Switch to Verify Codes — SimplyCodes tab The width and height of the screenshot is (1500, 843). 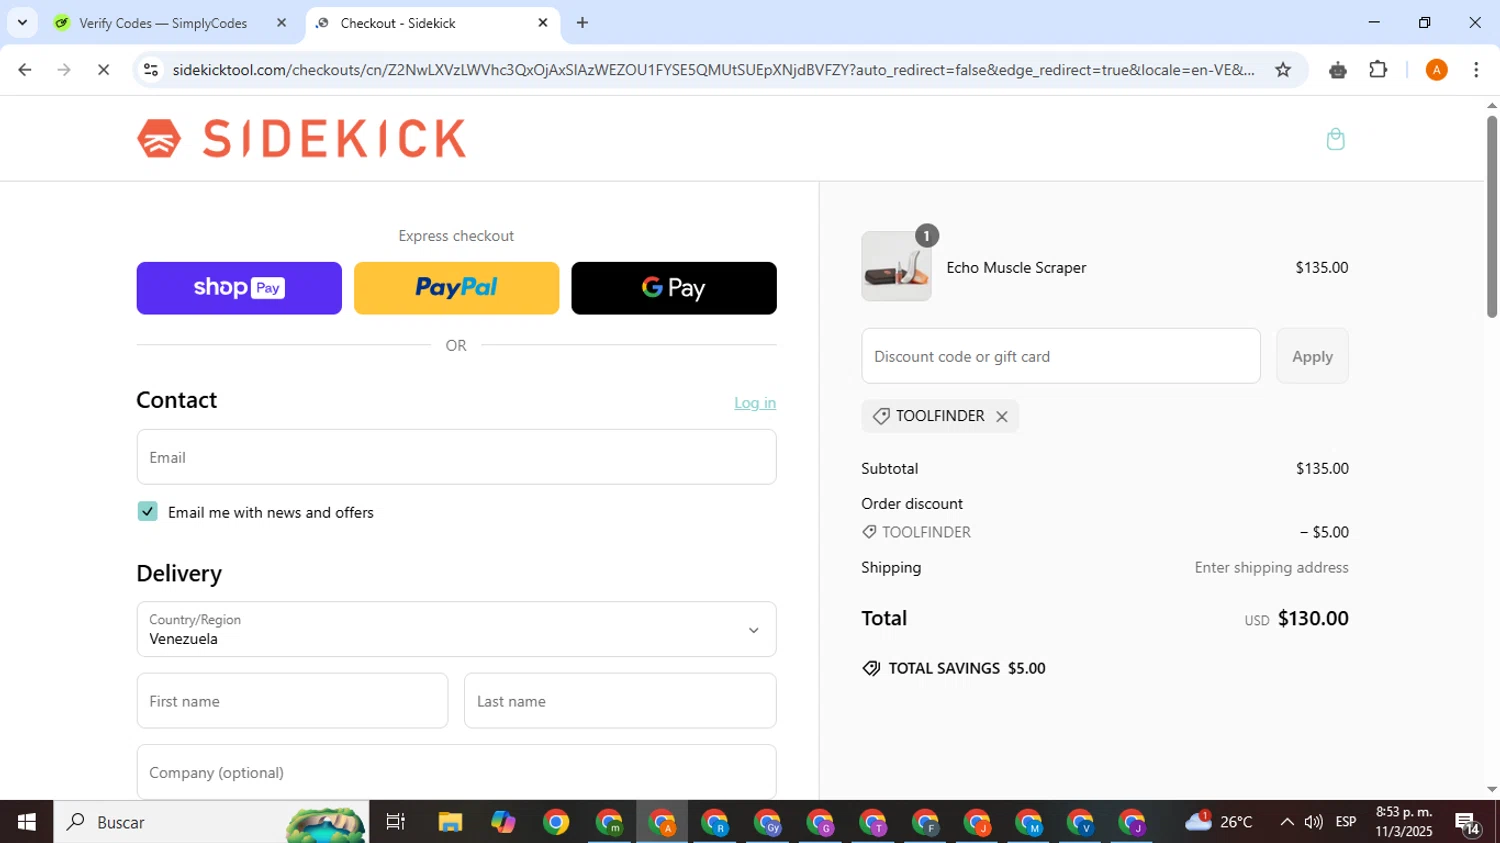click(x=163, y=23)
